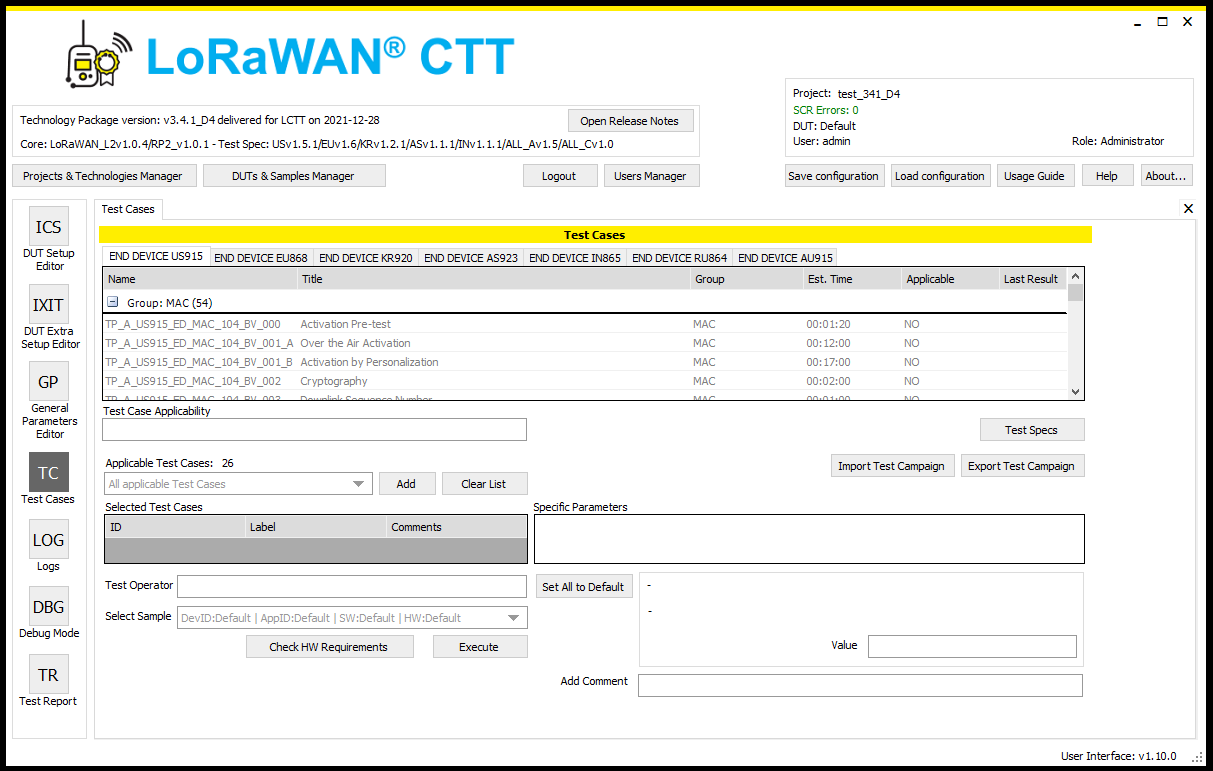Image resolution: width=1213 pixels, height=771 pixels.
Task: Open the Usage Guide
Action: [x=1034, y=176]
